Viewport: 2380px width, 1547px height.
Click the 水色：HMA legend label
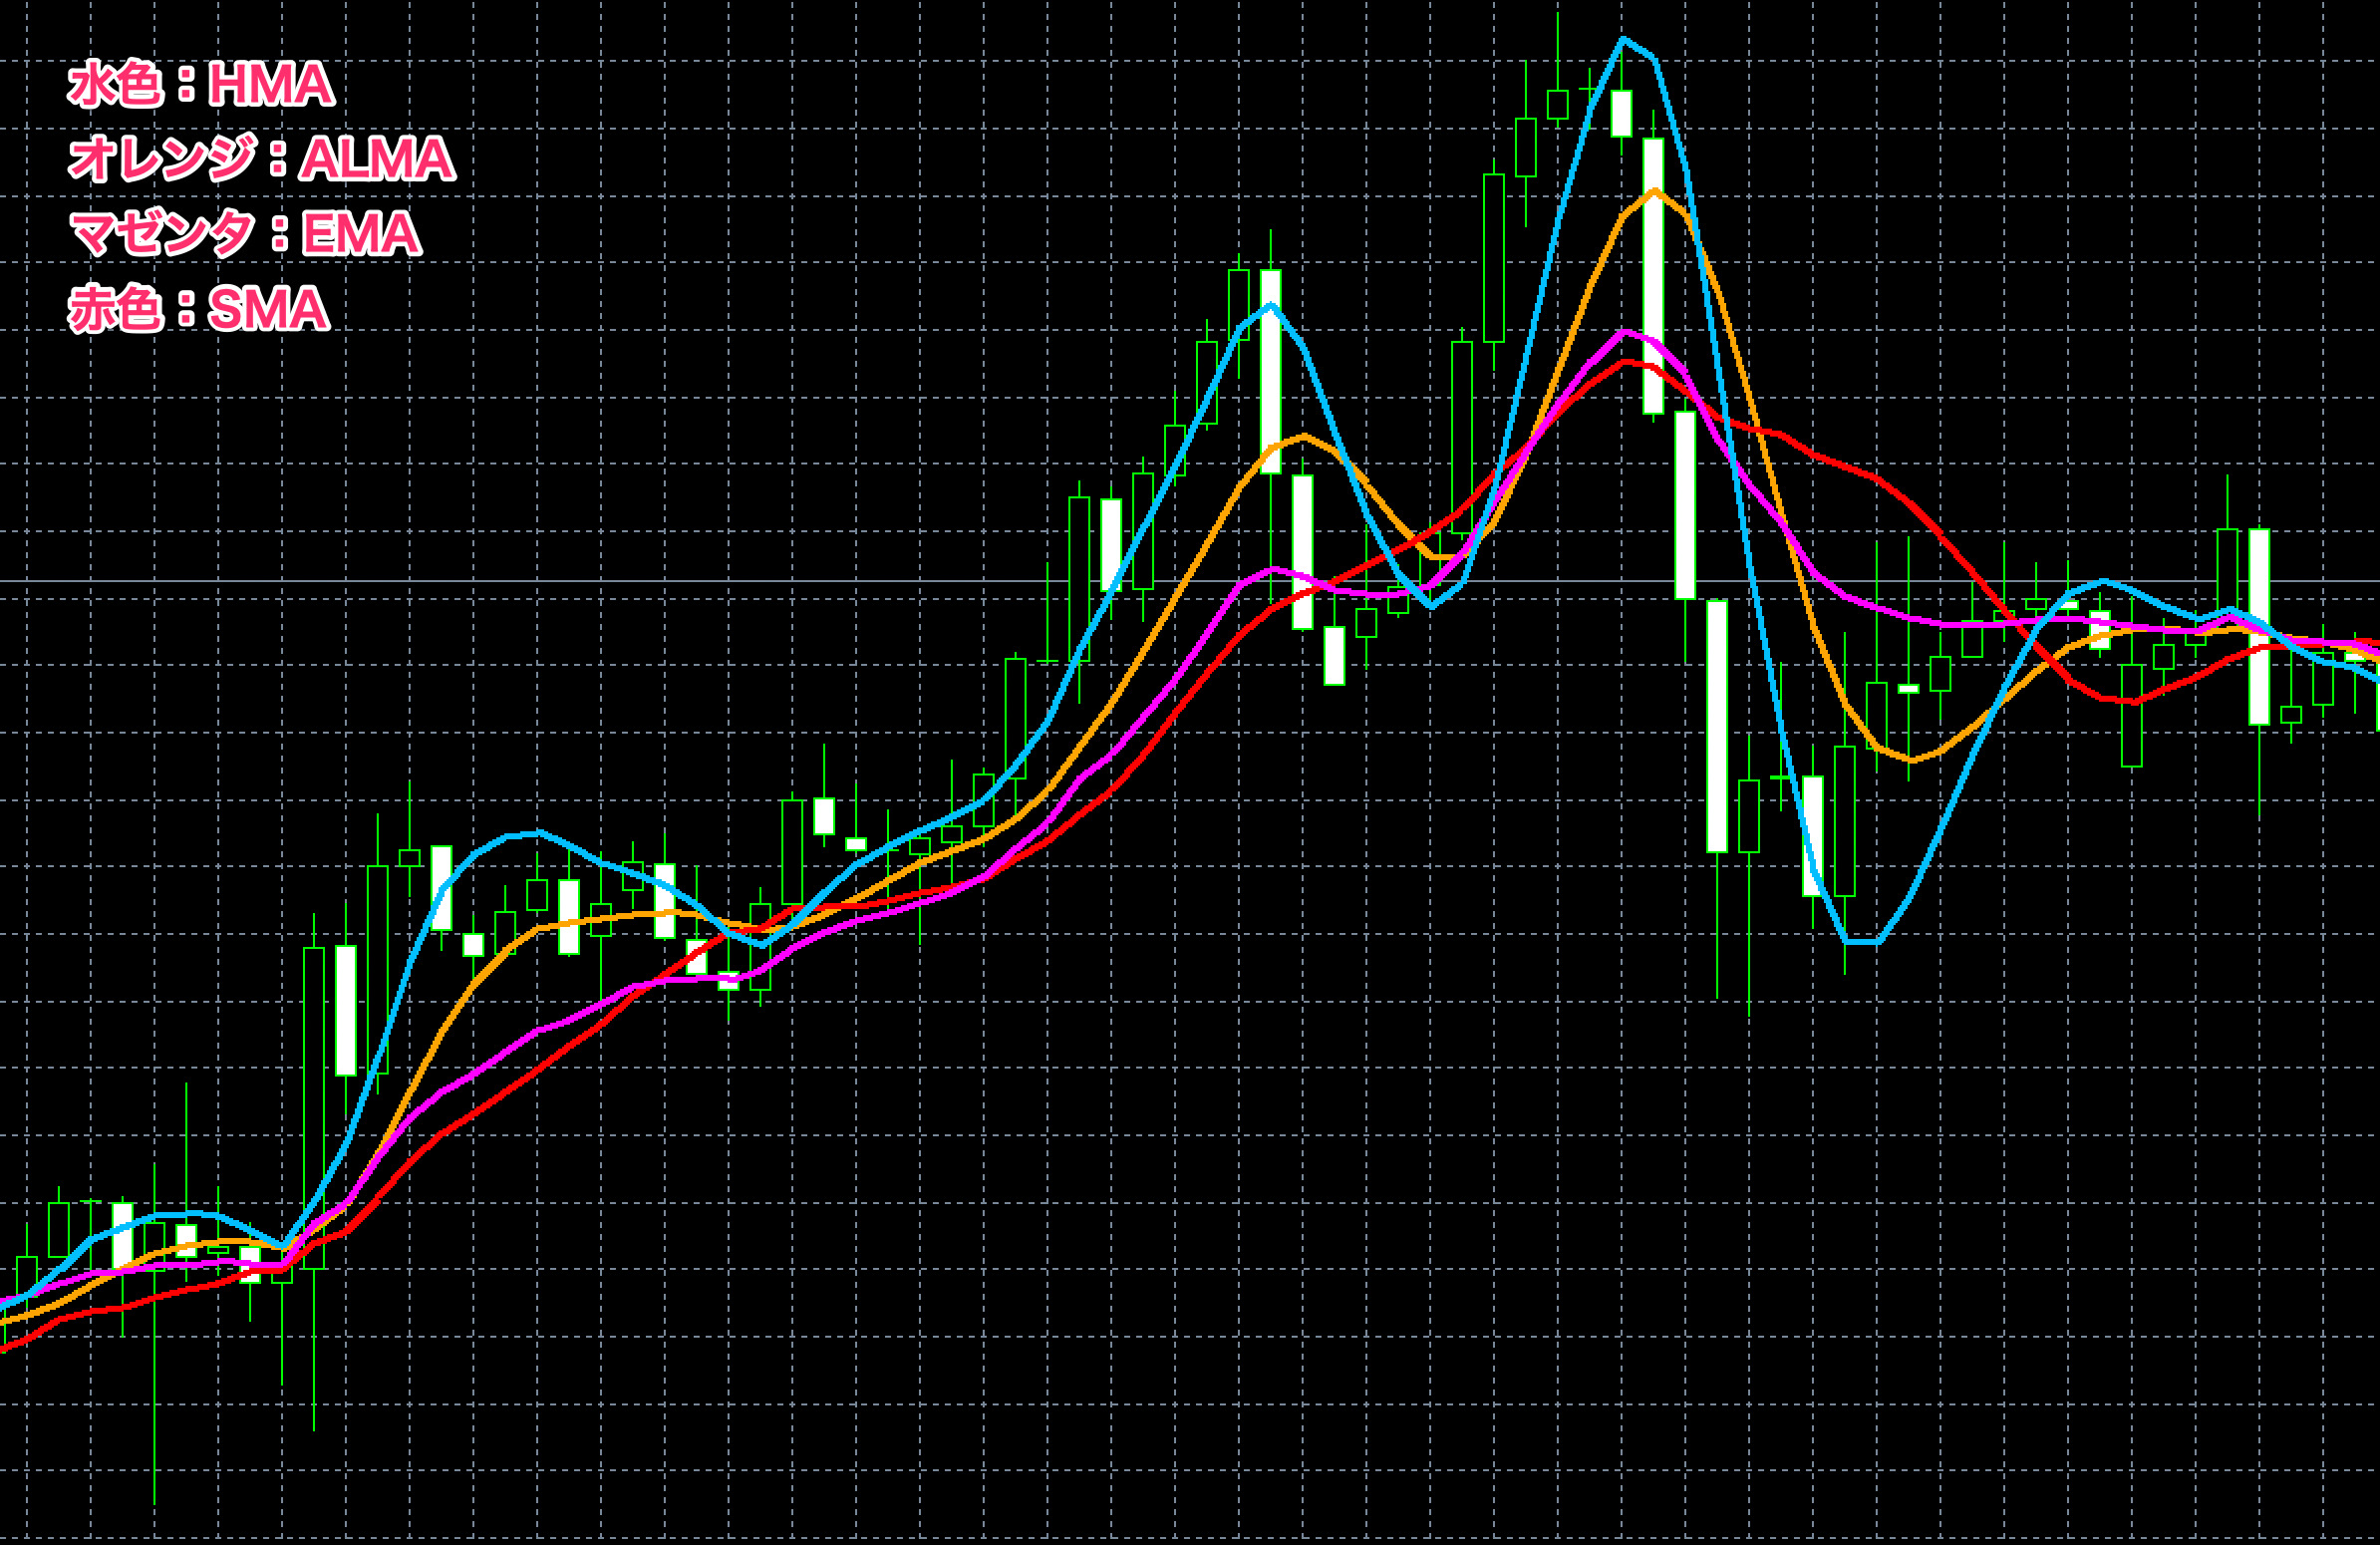tap(200, 84)
